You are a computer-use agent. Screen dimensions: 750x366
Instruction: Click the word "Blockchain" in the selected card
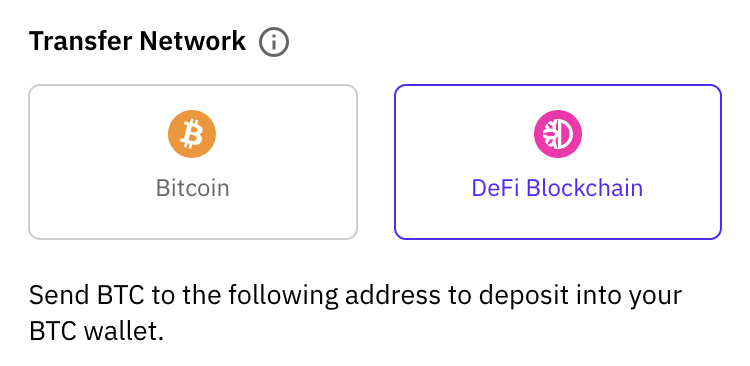click(585, 188)
